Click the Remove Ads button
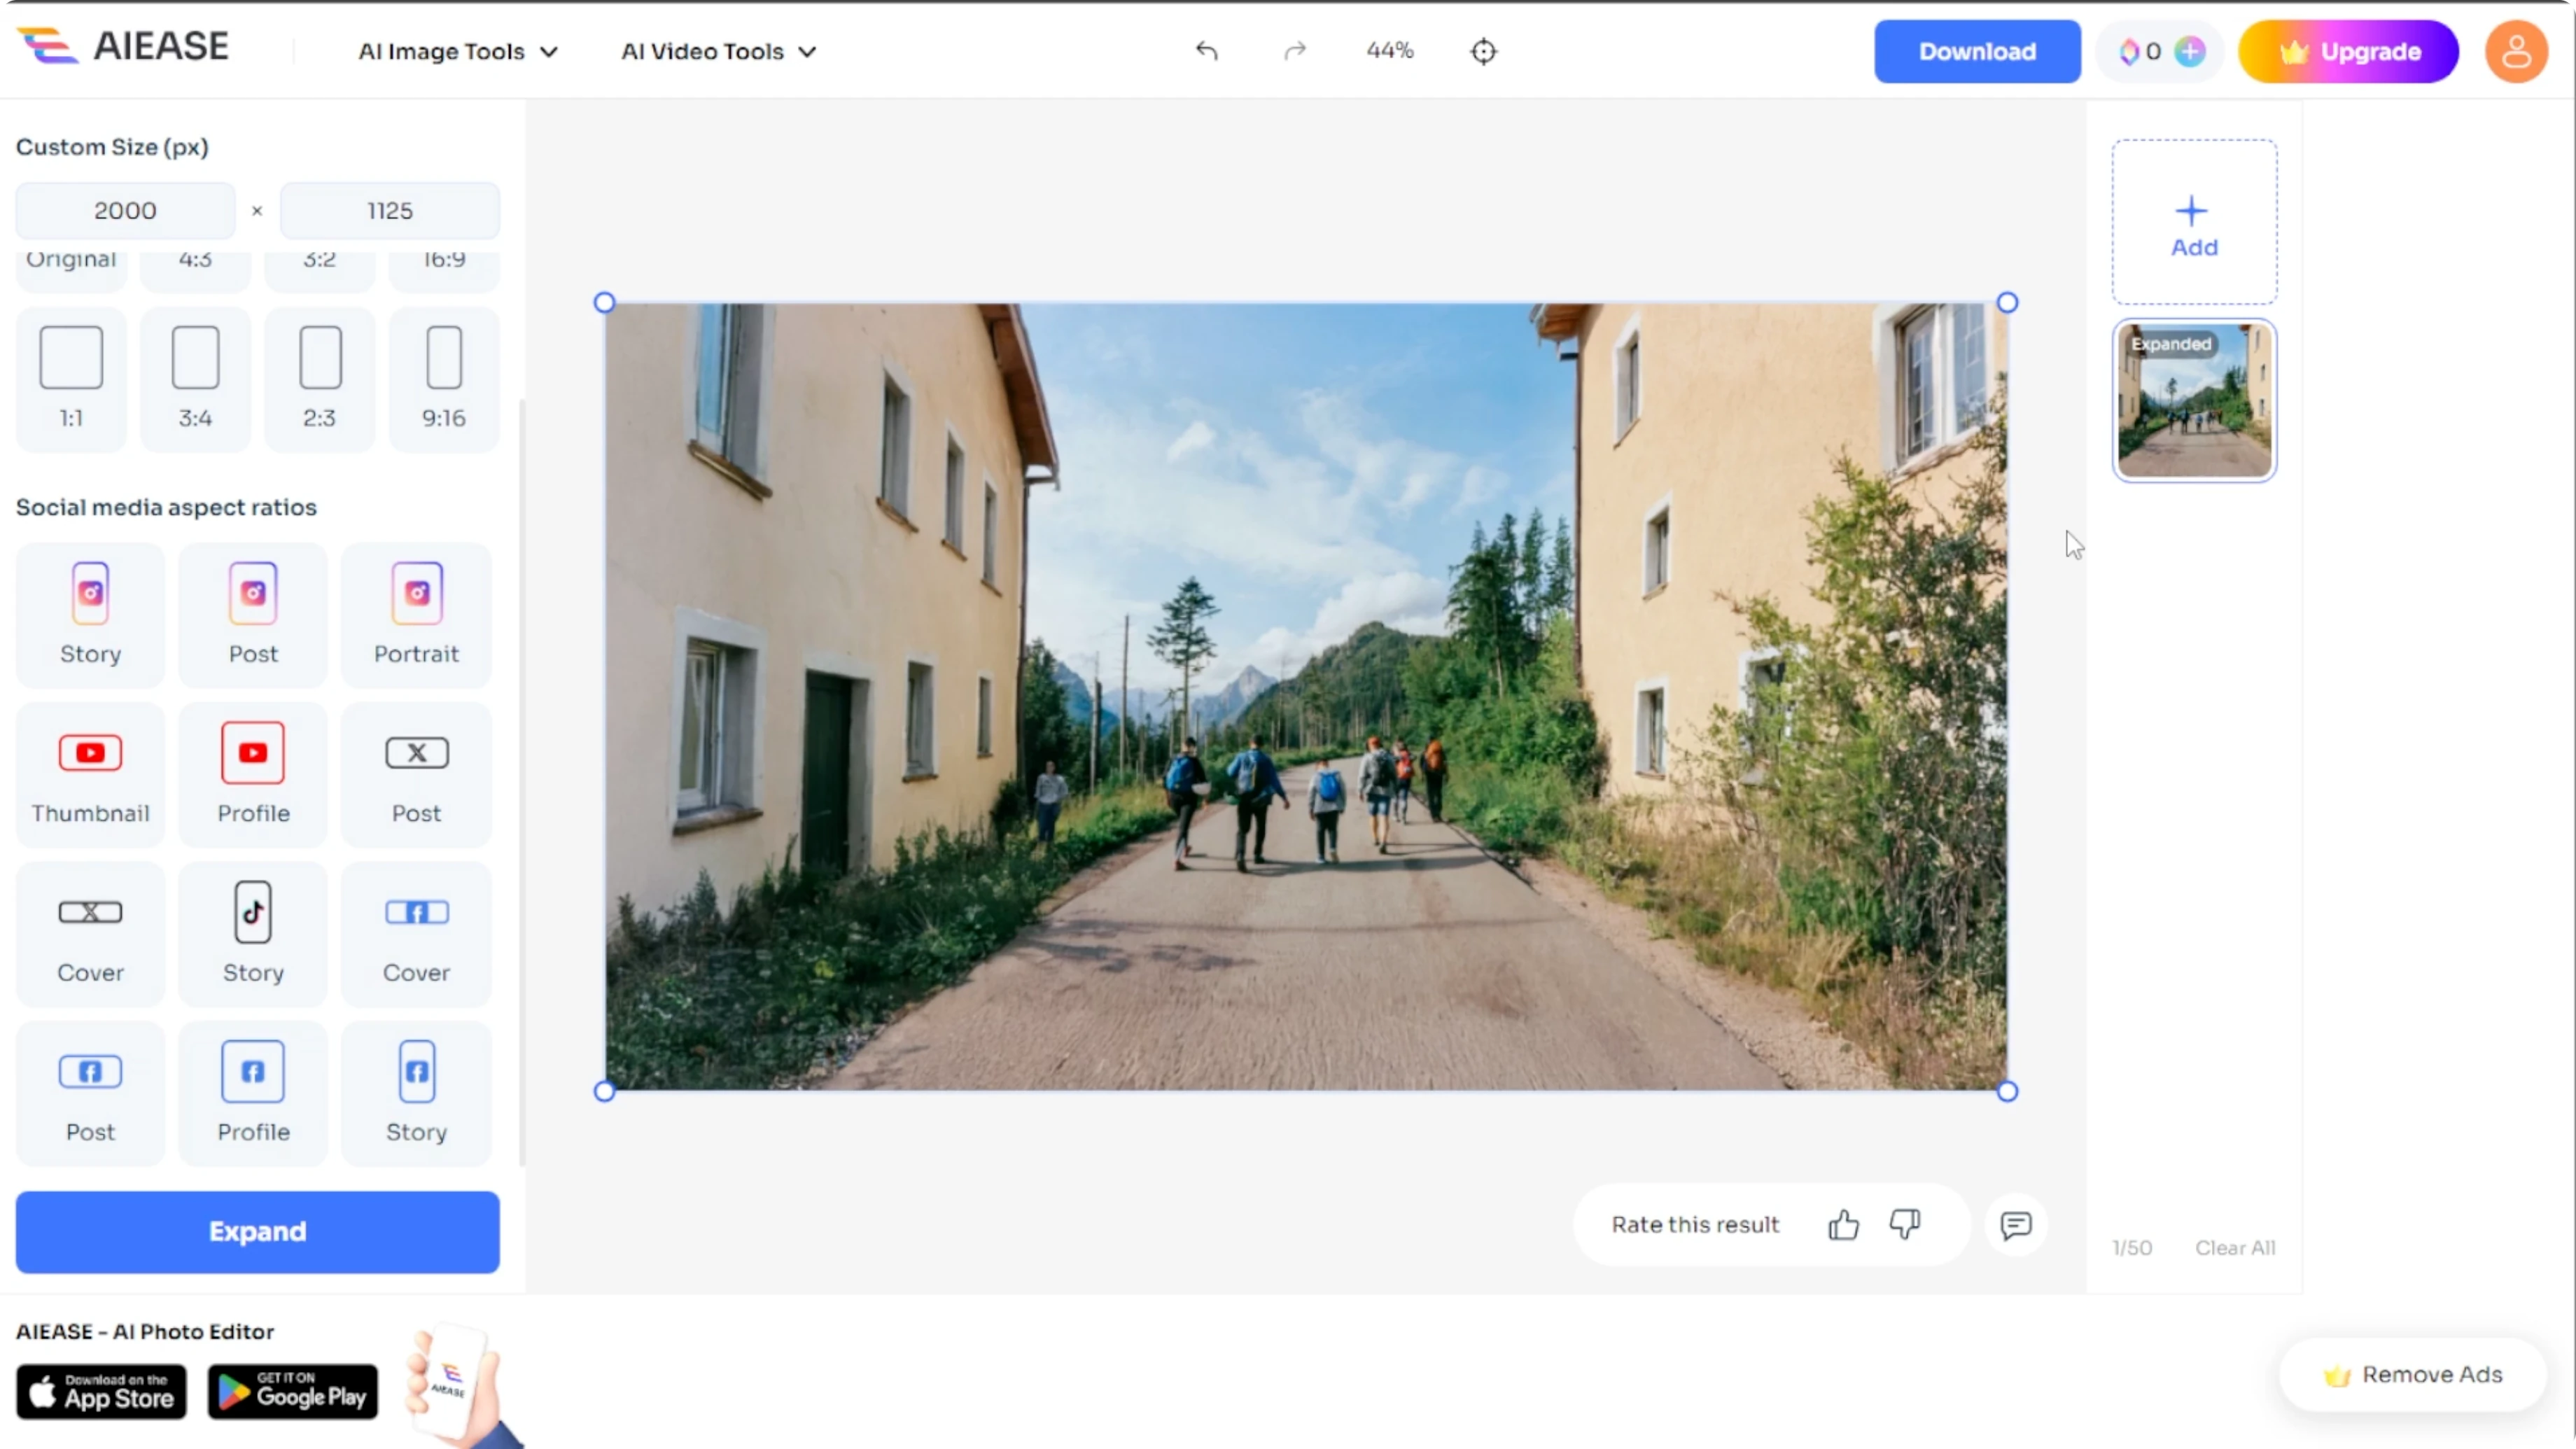The width and height of the screenshot is (2576, 1449). [2412, 1374]
